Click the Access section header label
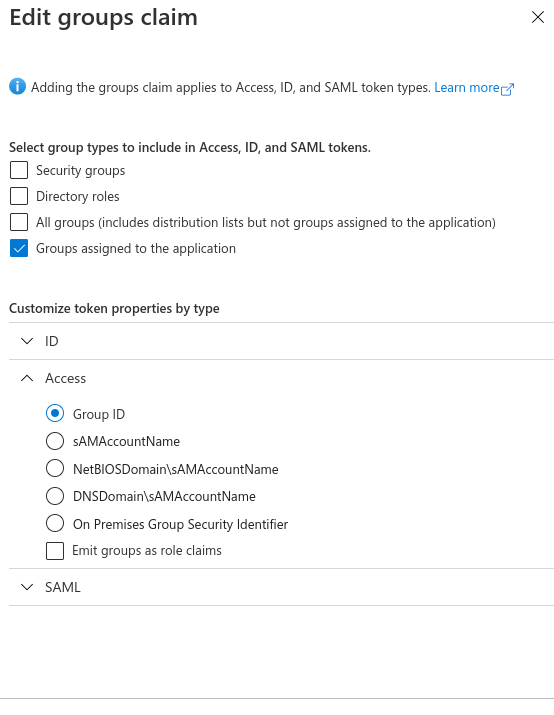This screenshot has width=554, height=715. pyautogui.click(x=65, y=378)
